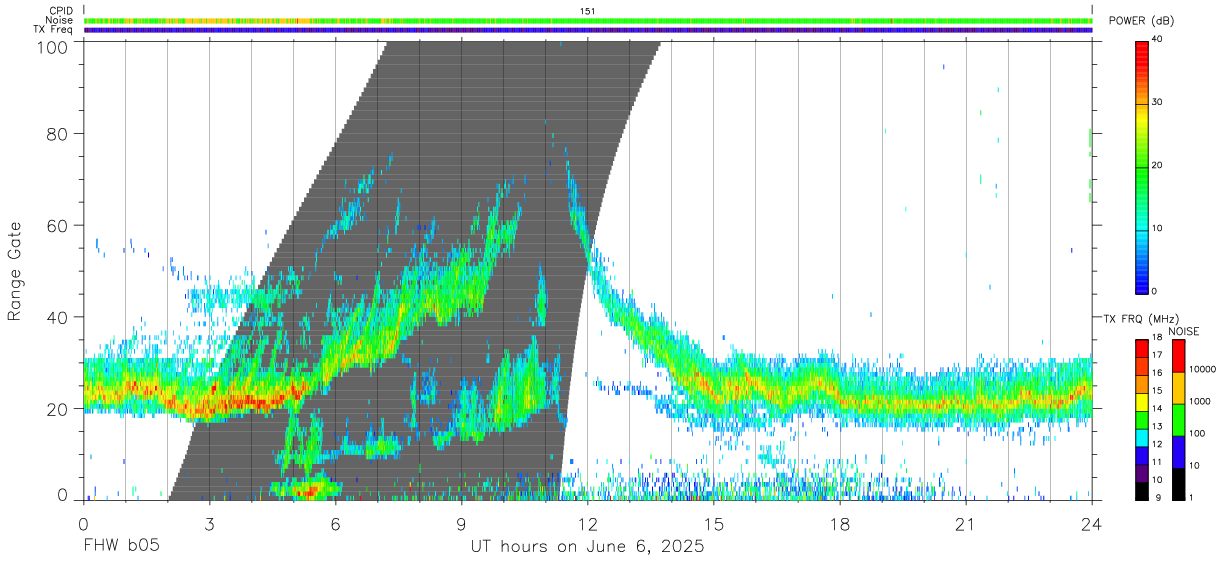The width and height of the screenshot is (1228, 567).
Task: Click the TX FRQ (MHz) legend title
Action: pyautogui.click(x=1141, y=319)
